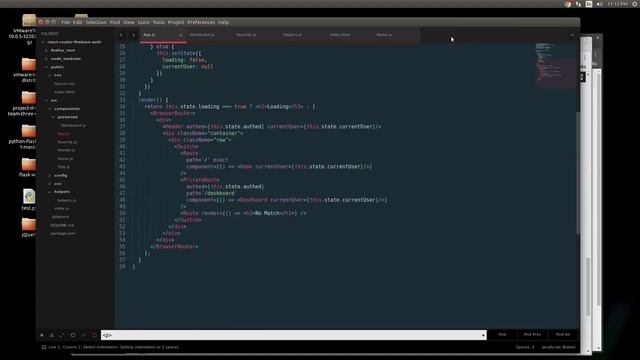Open .gitignore in the sidebar
The width and height of the screenshot is (640, 360).
pos(60,217)
